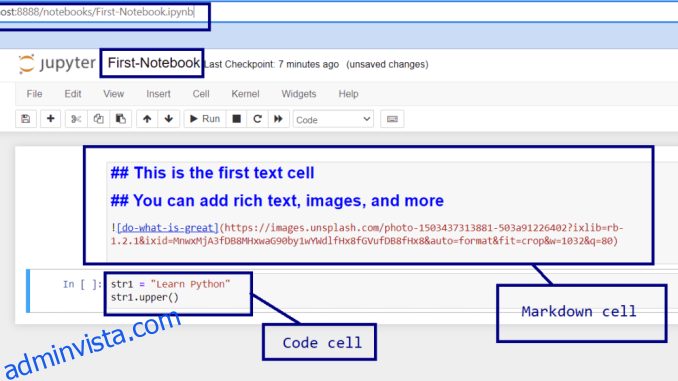Open the Insert menu
Screen dimensions: 678x381
pyautogui.click(x=158, y=94)
